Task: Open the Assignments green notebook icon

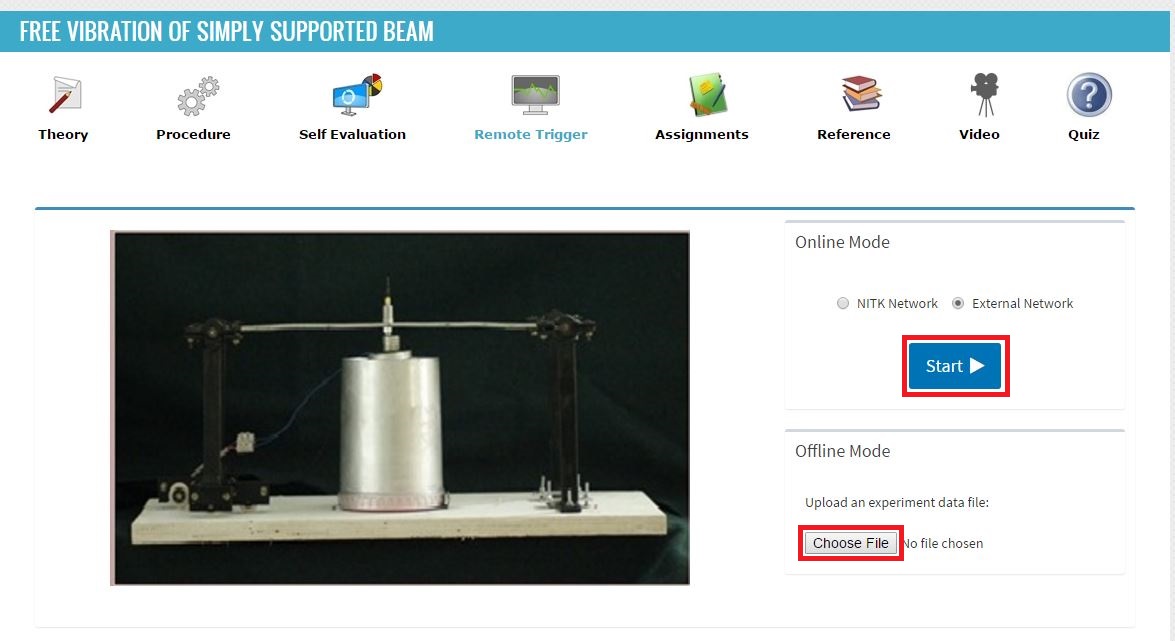Action: (x=708, y=94)
